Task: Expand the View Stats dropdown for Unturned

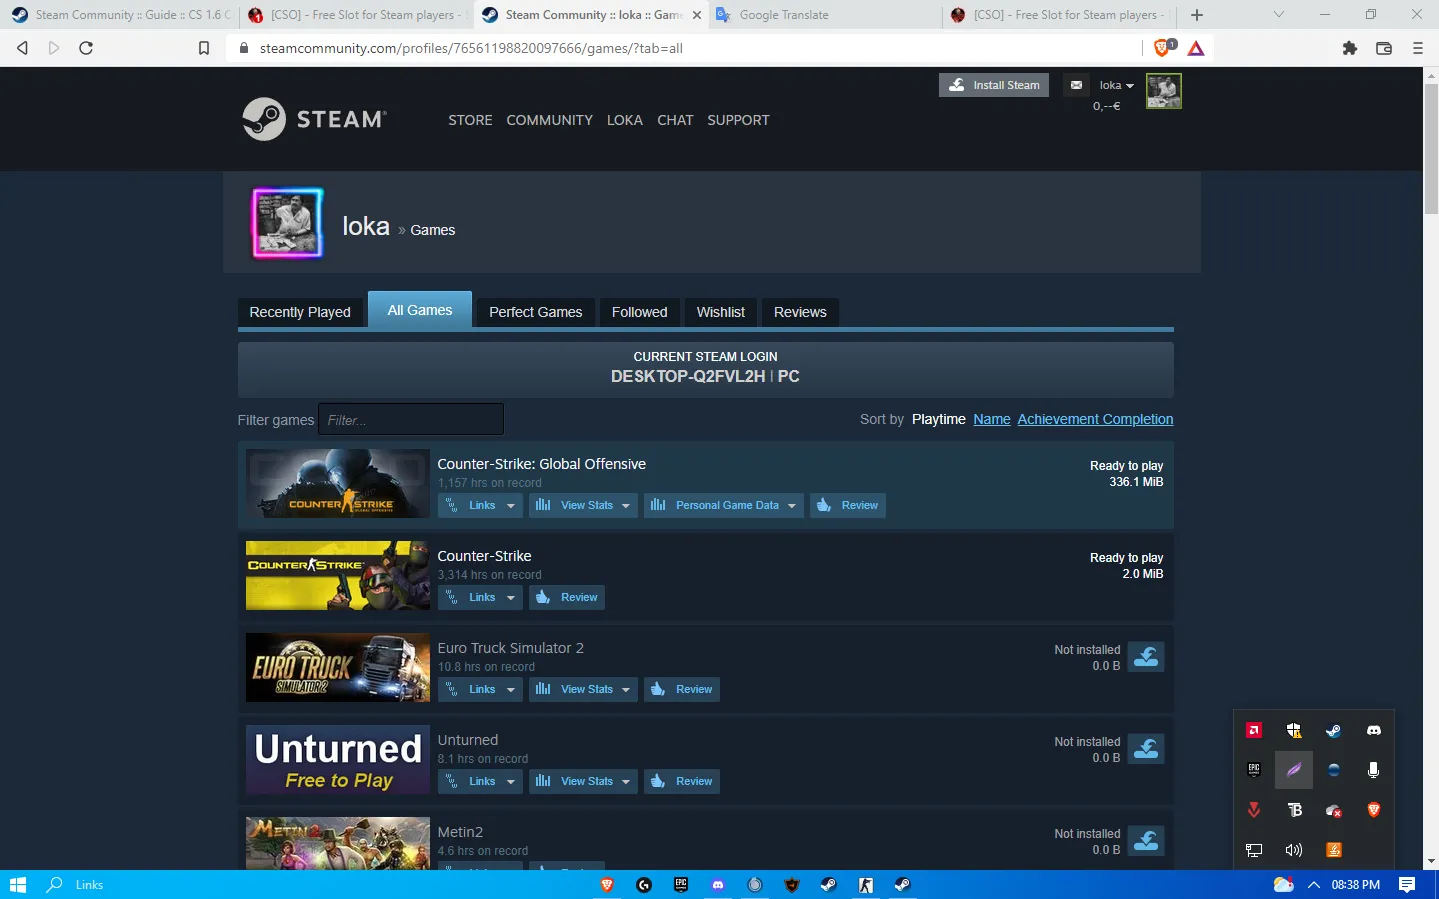Action: pyautogui.click(x=583, y=781)
